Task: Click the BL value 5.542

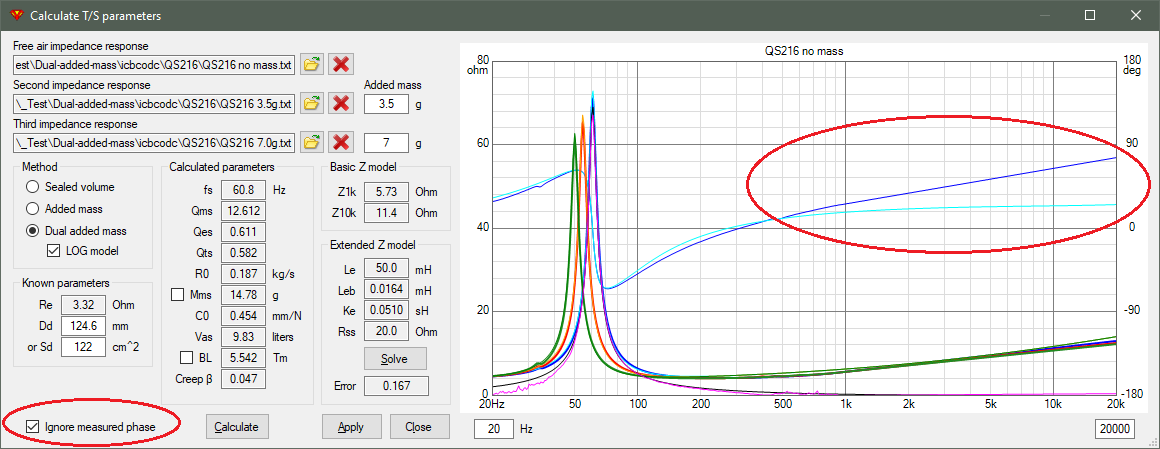Action: tap(243, 358)
